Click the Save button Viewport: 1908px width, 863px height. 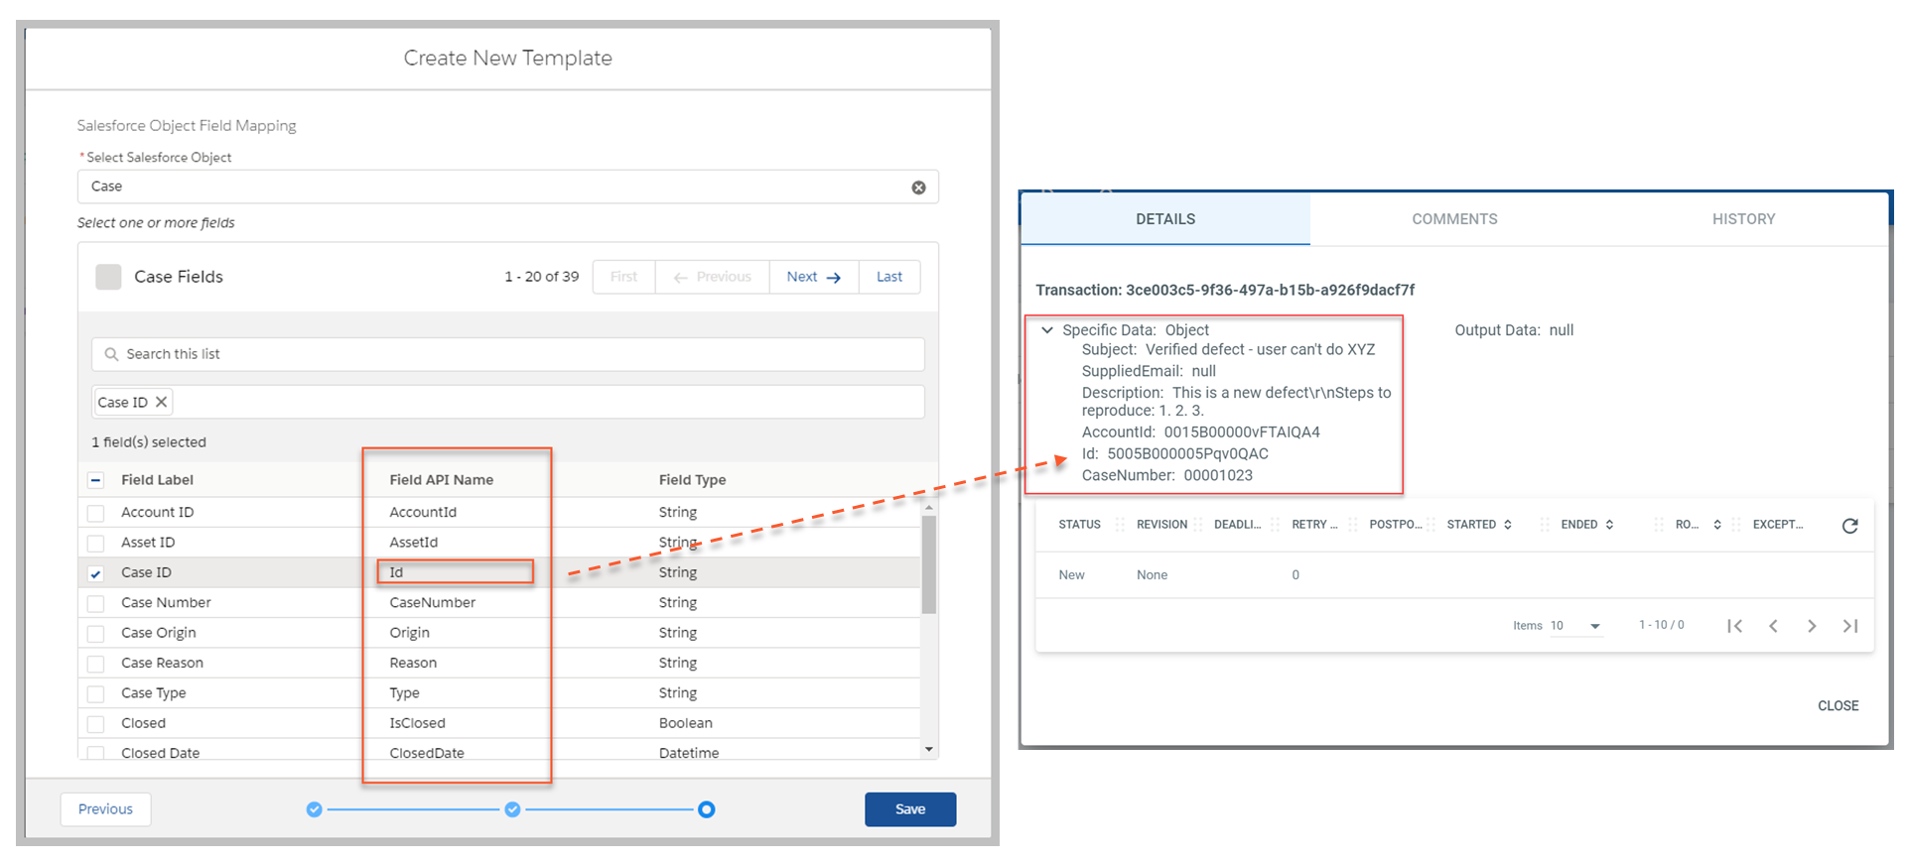(909, 809)
